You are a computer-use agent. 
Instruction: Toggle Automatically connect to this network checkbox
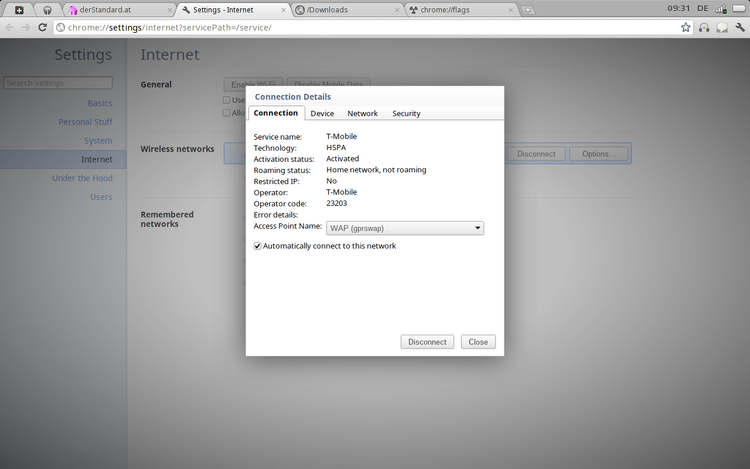[258, 246]
